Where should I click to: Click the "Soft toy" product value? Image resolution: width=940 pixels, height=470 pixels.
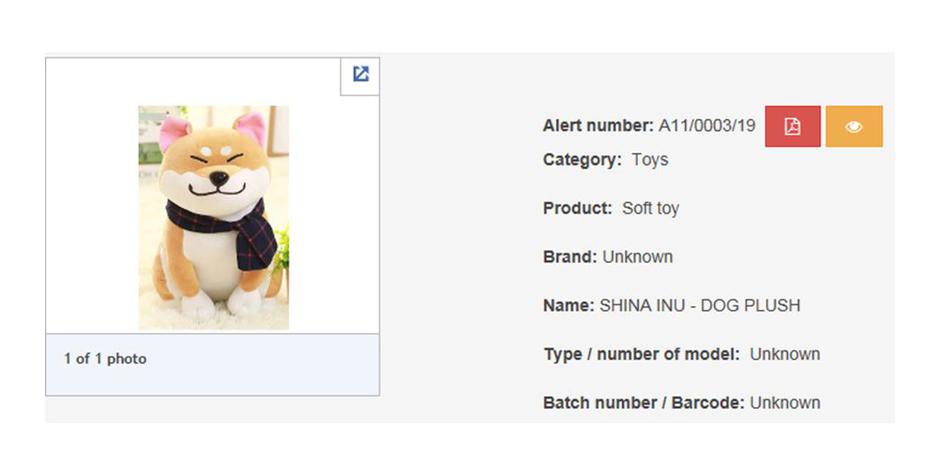[650, 208]
